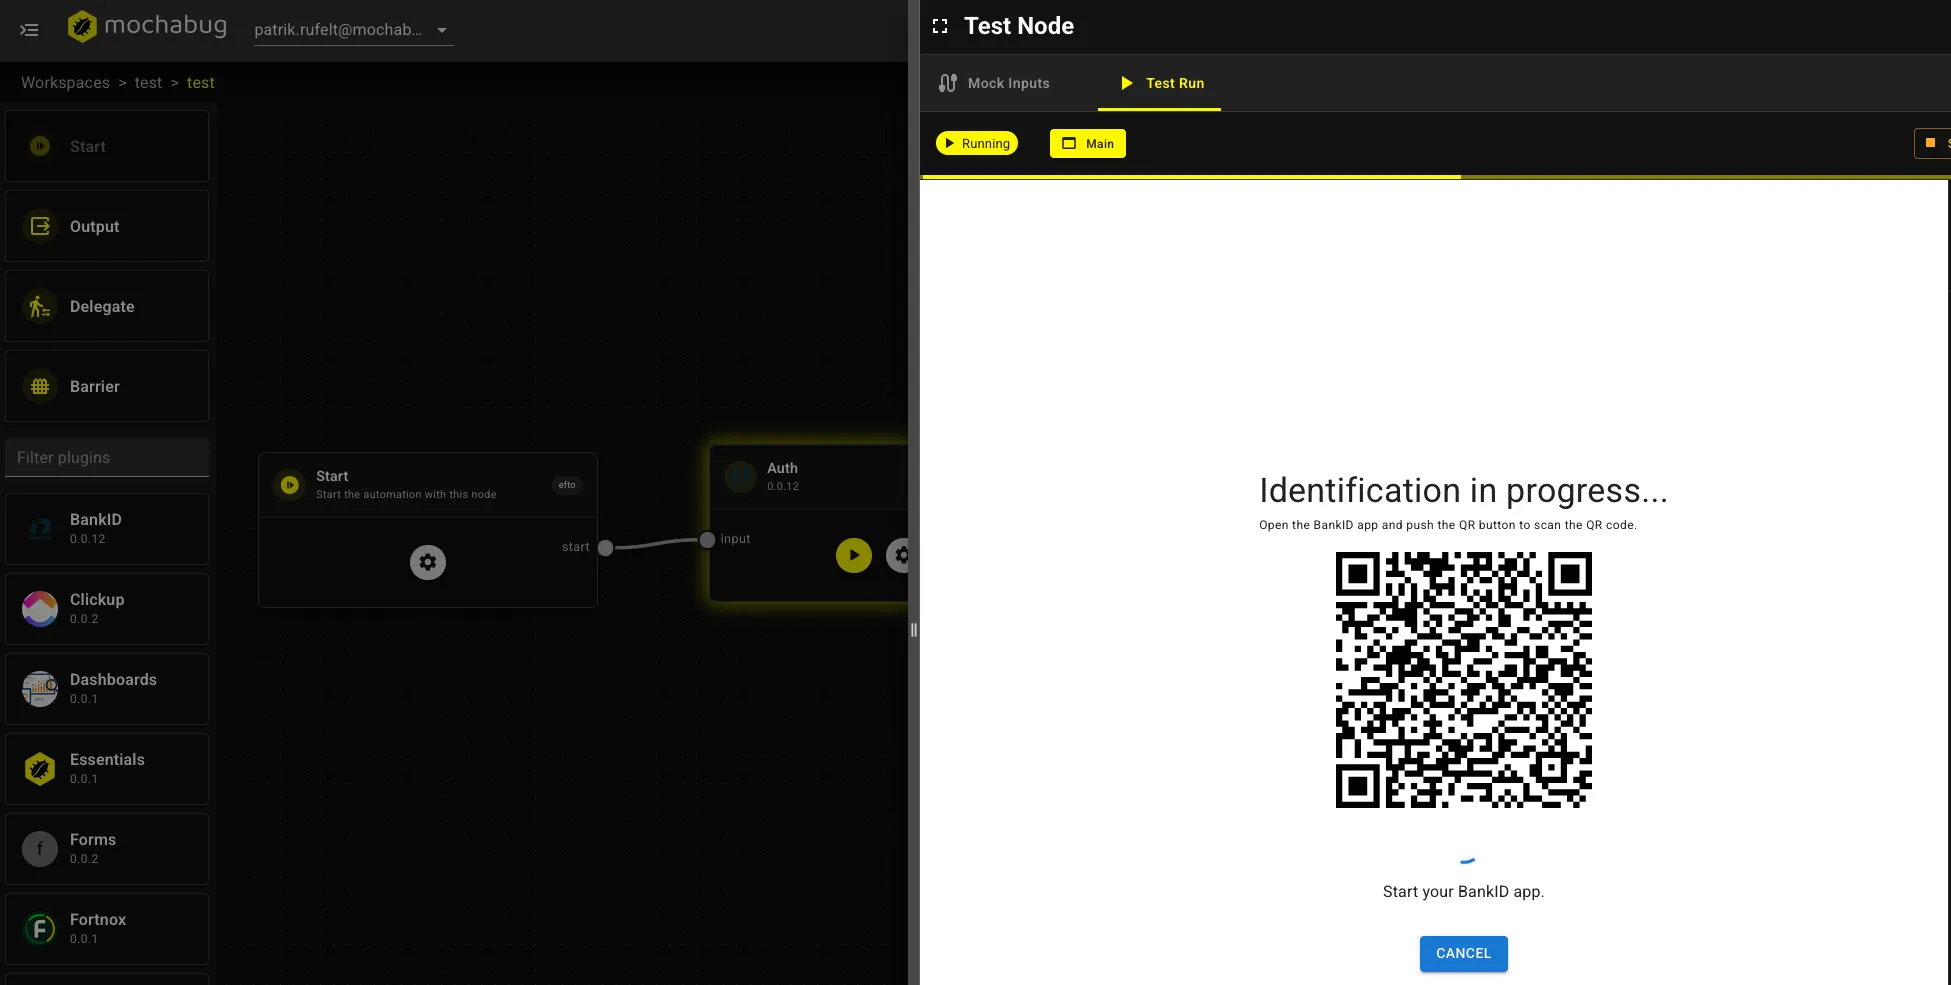
Task: Click the Filter plugins search field
Action: [107, 457]
